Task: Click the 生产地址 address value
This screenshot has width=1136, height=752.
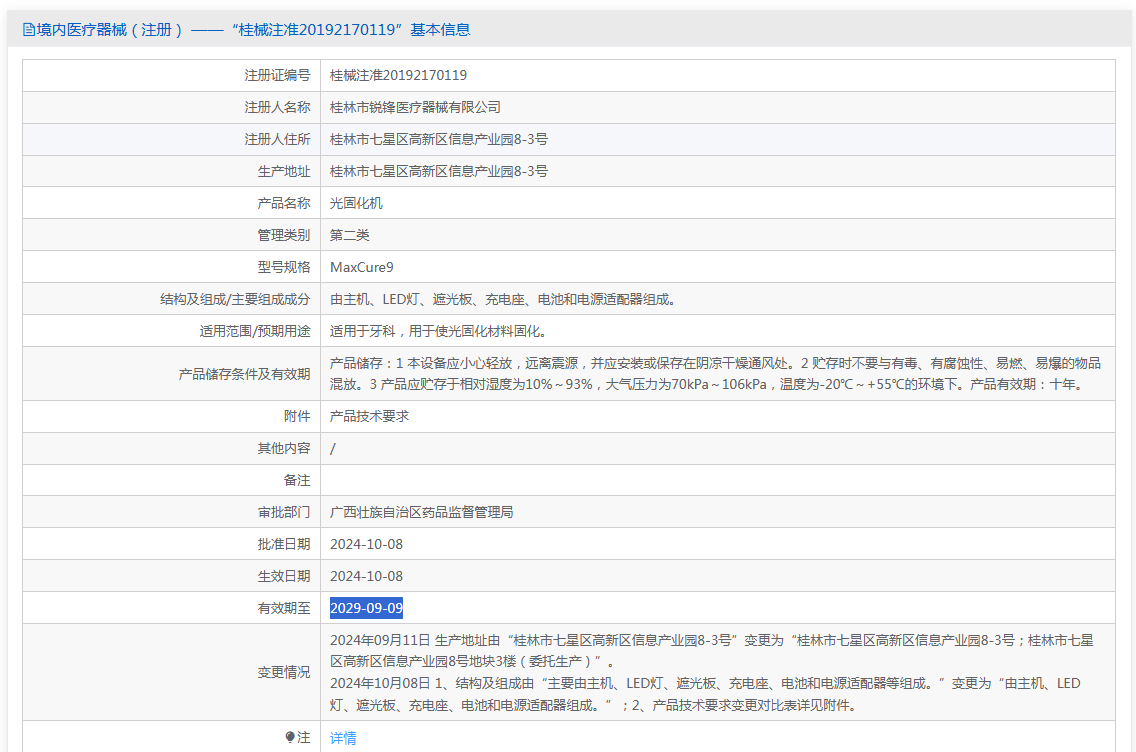Action: coord(438,171)
